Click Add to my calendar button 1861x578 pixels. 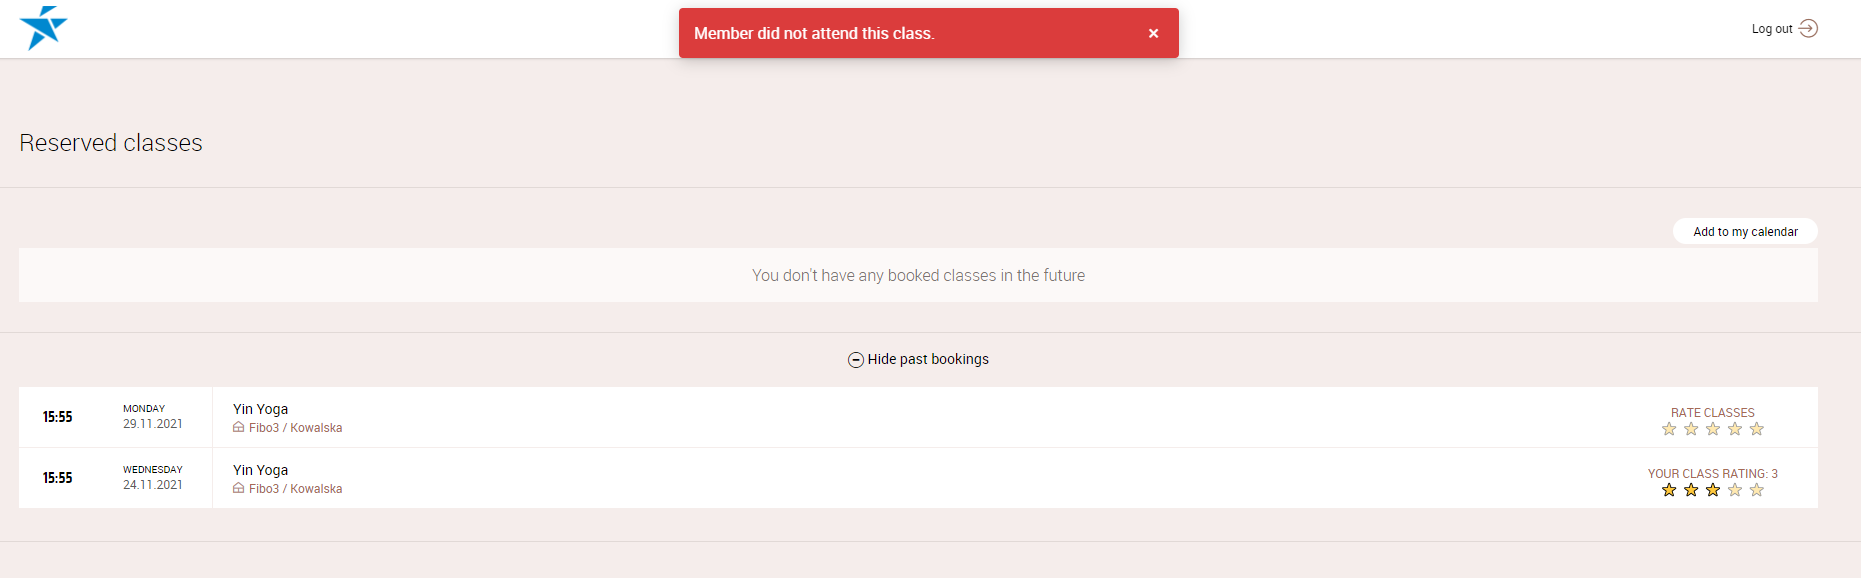coord(1745,232)
